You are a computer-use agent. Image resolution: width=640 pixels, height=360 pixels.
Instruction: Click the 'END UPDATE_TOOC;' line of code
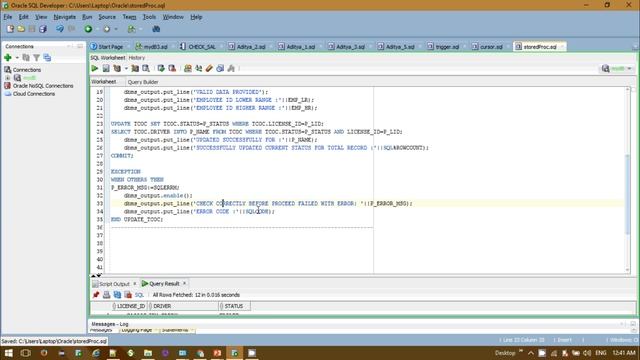(137, 220)
